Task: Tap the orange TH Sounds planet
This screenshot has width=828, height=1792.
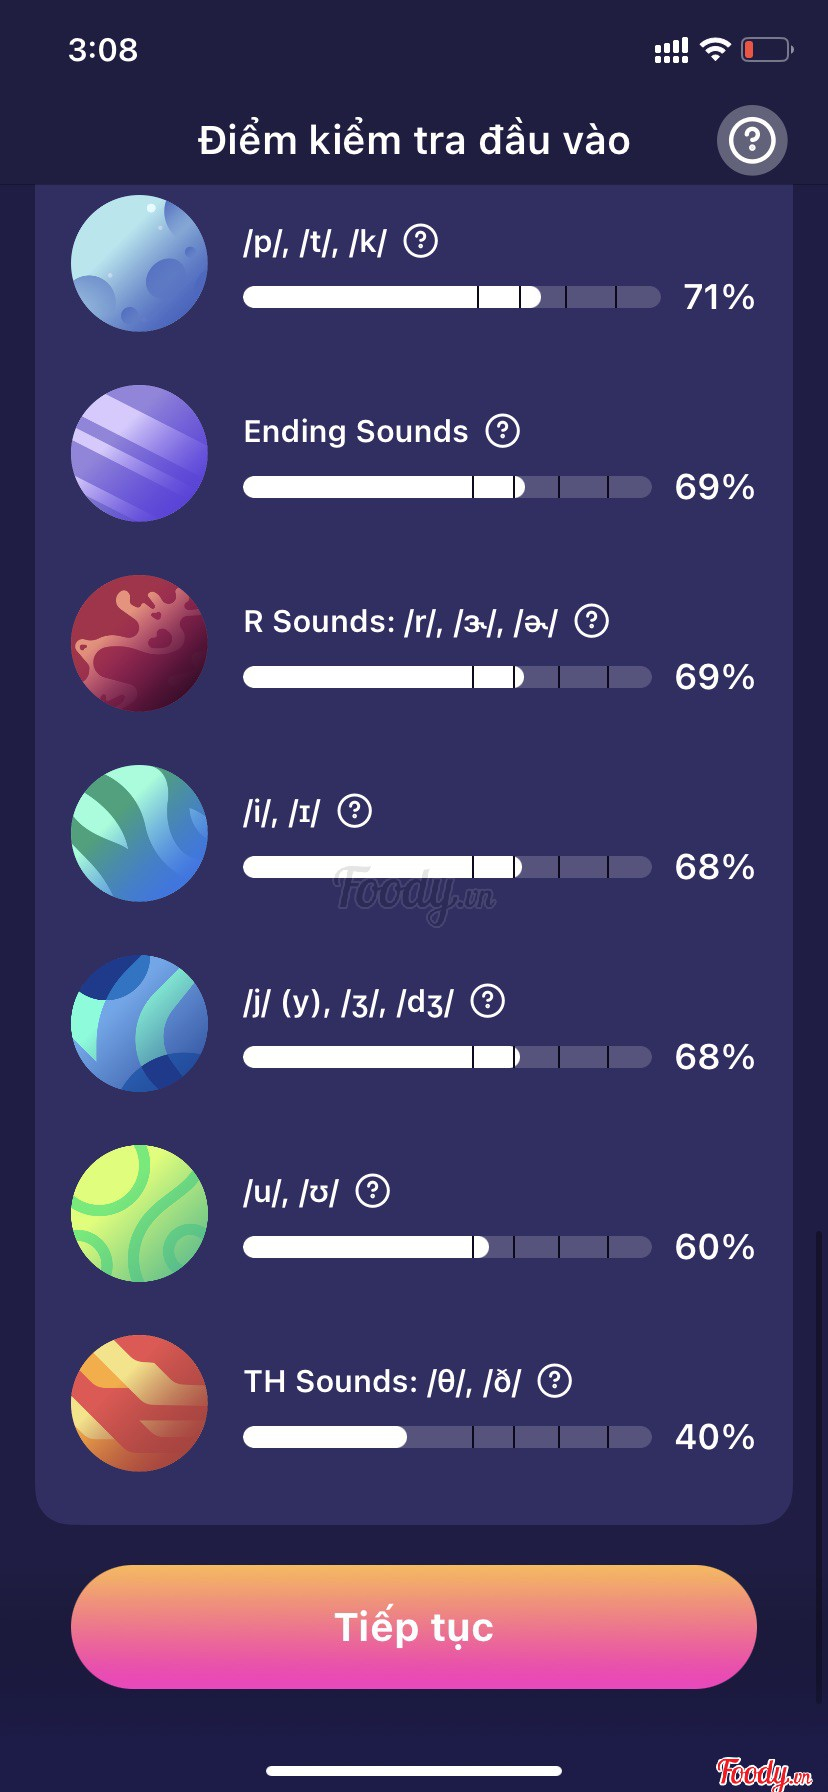Action: [x=139, y=1404]
